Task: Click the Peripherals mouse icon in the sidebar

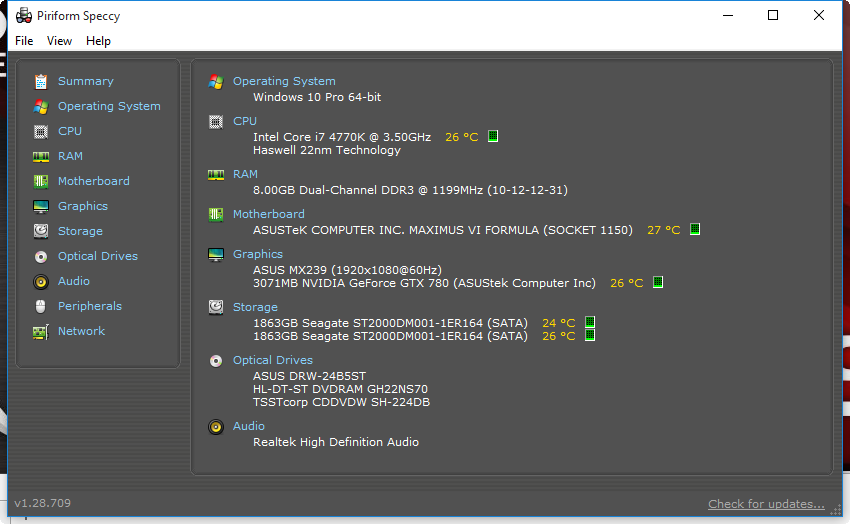Action: [41, 306]
